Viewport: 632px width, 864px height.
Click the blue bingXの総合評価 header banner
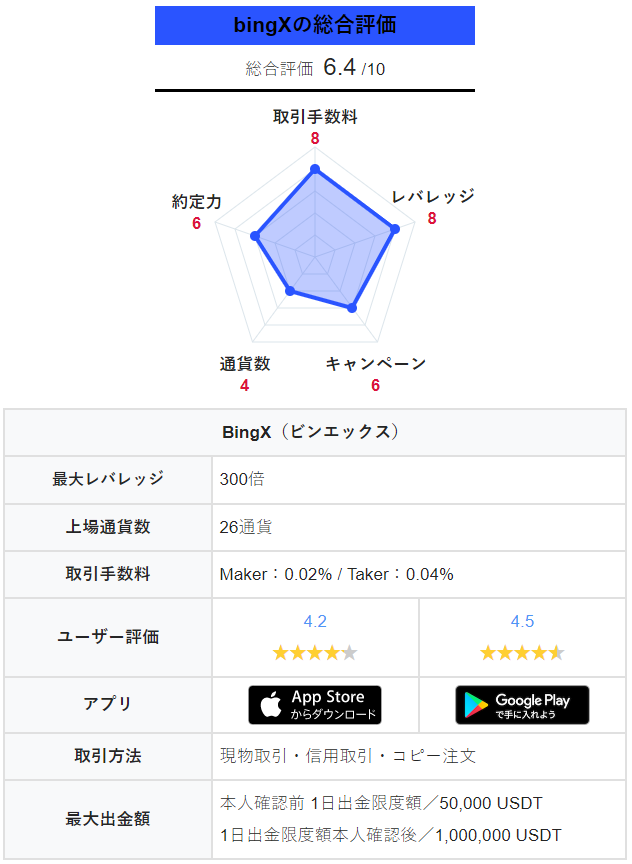pos(315,25)
